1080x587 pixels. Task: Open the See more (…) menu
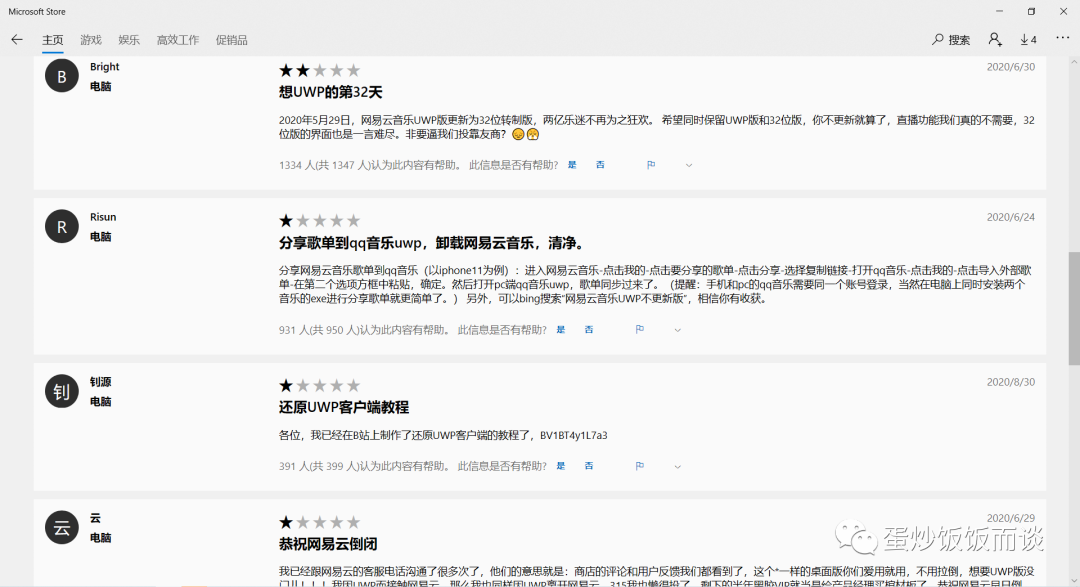click(x=1062, y=39)
